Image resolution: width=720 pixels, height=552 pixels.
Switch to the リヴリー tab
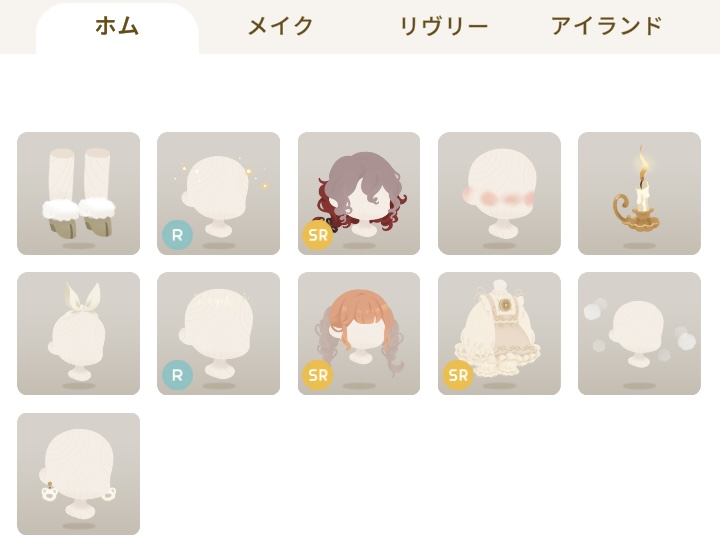pos(444,26)
